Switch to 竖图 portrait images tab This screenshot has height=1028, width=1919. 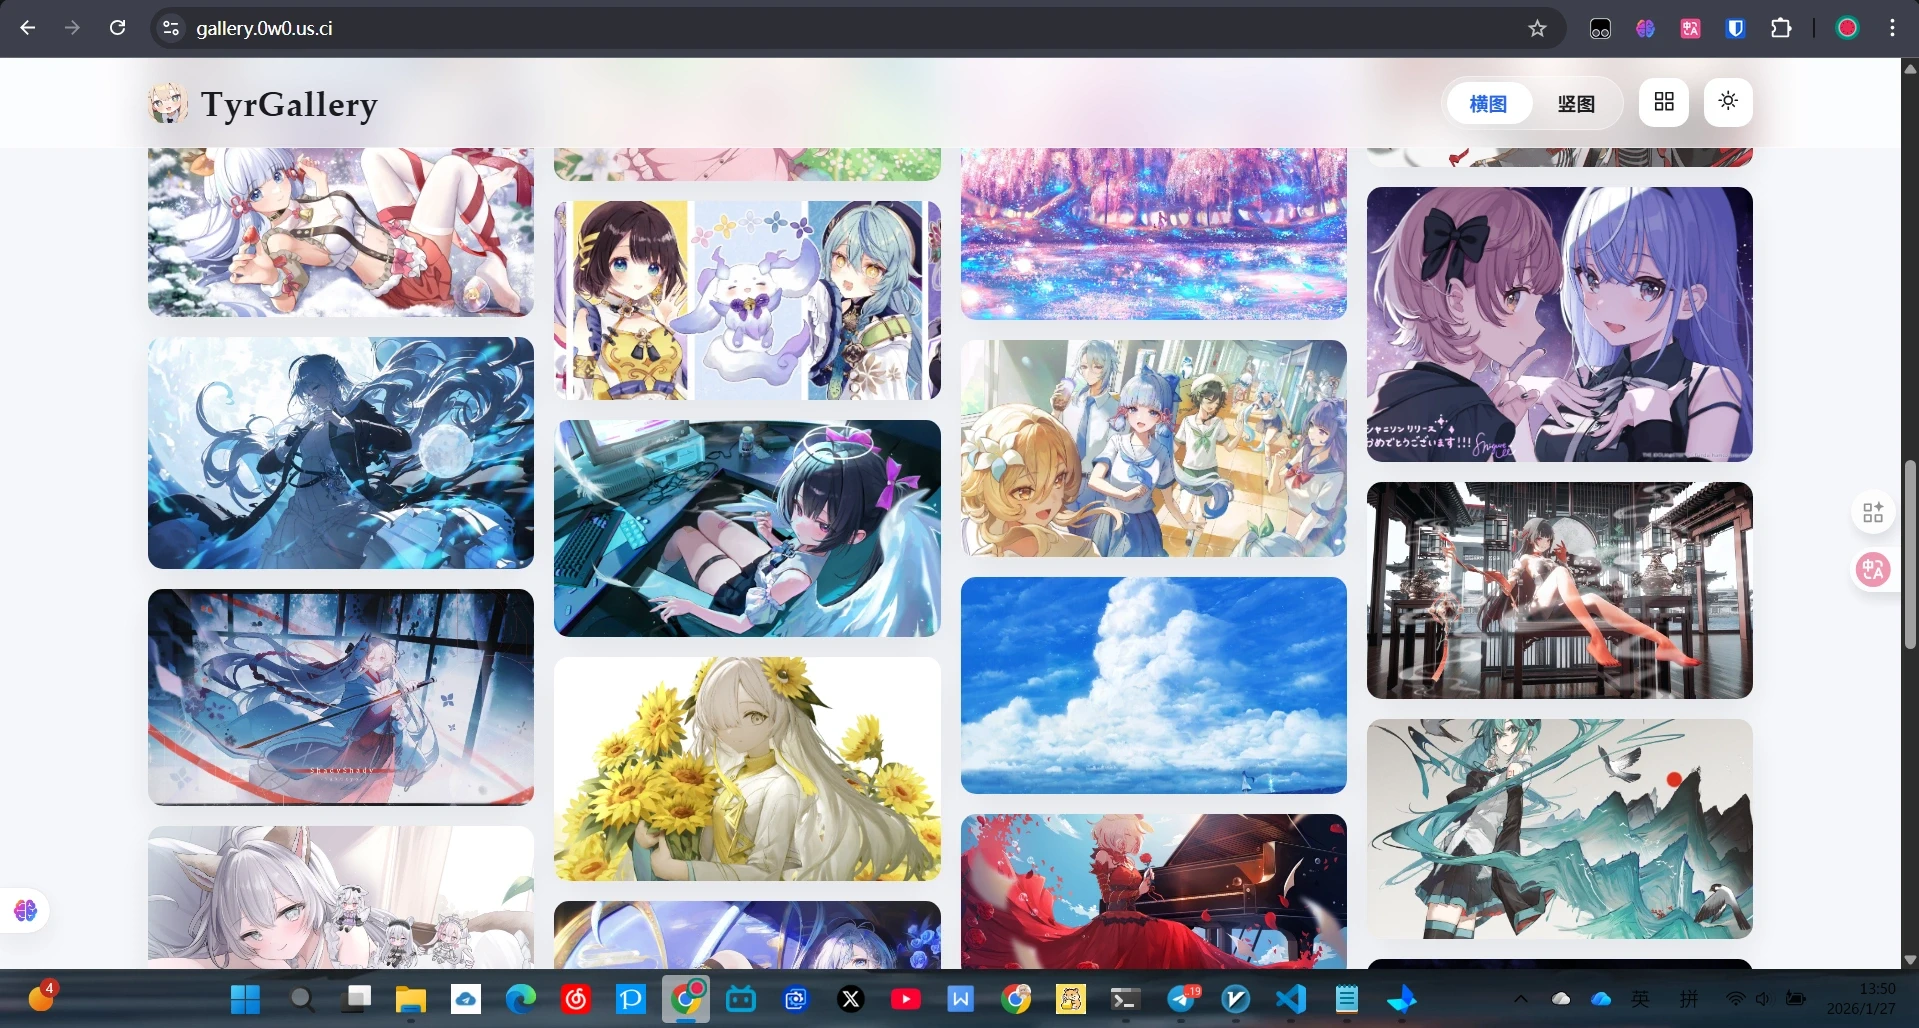coord(1576,103)
